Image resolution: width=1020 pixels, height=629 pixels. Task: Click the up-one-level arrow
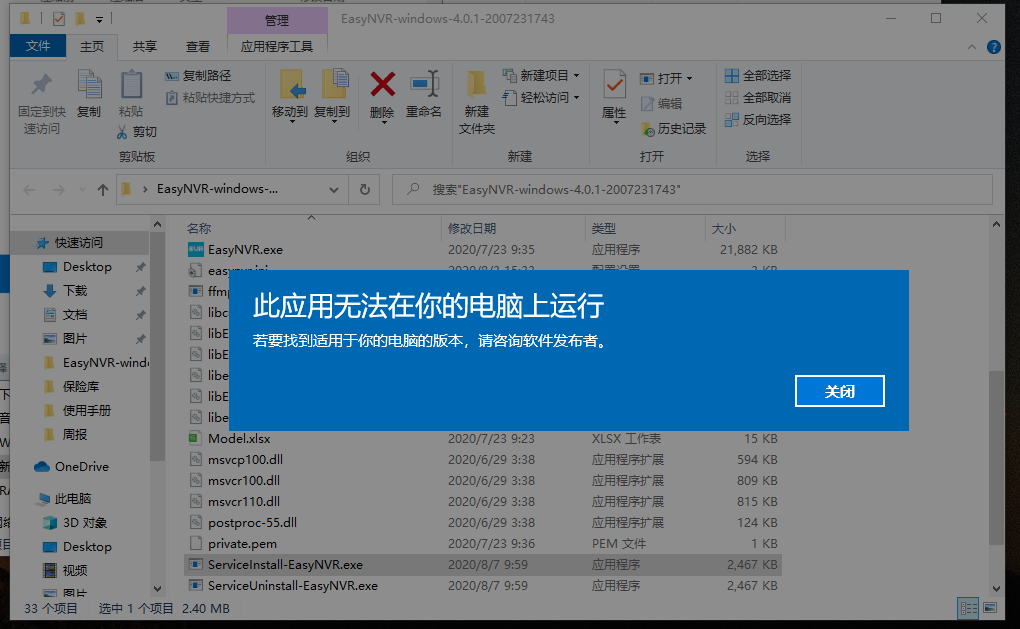(x=103, y=190)
